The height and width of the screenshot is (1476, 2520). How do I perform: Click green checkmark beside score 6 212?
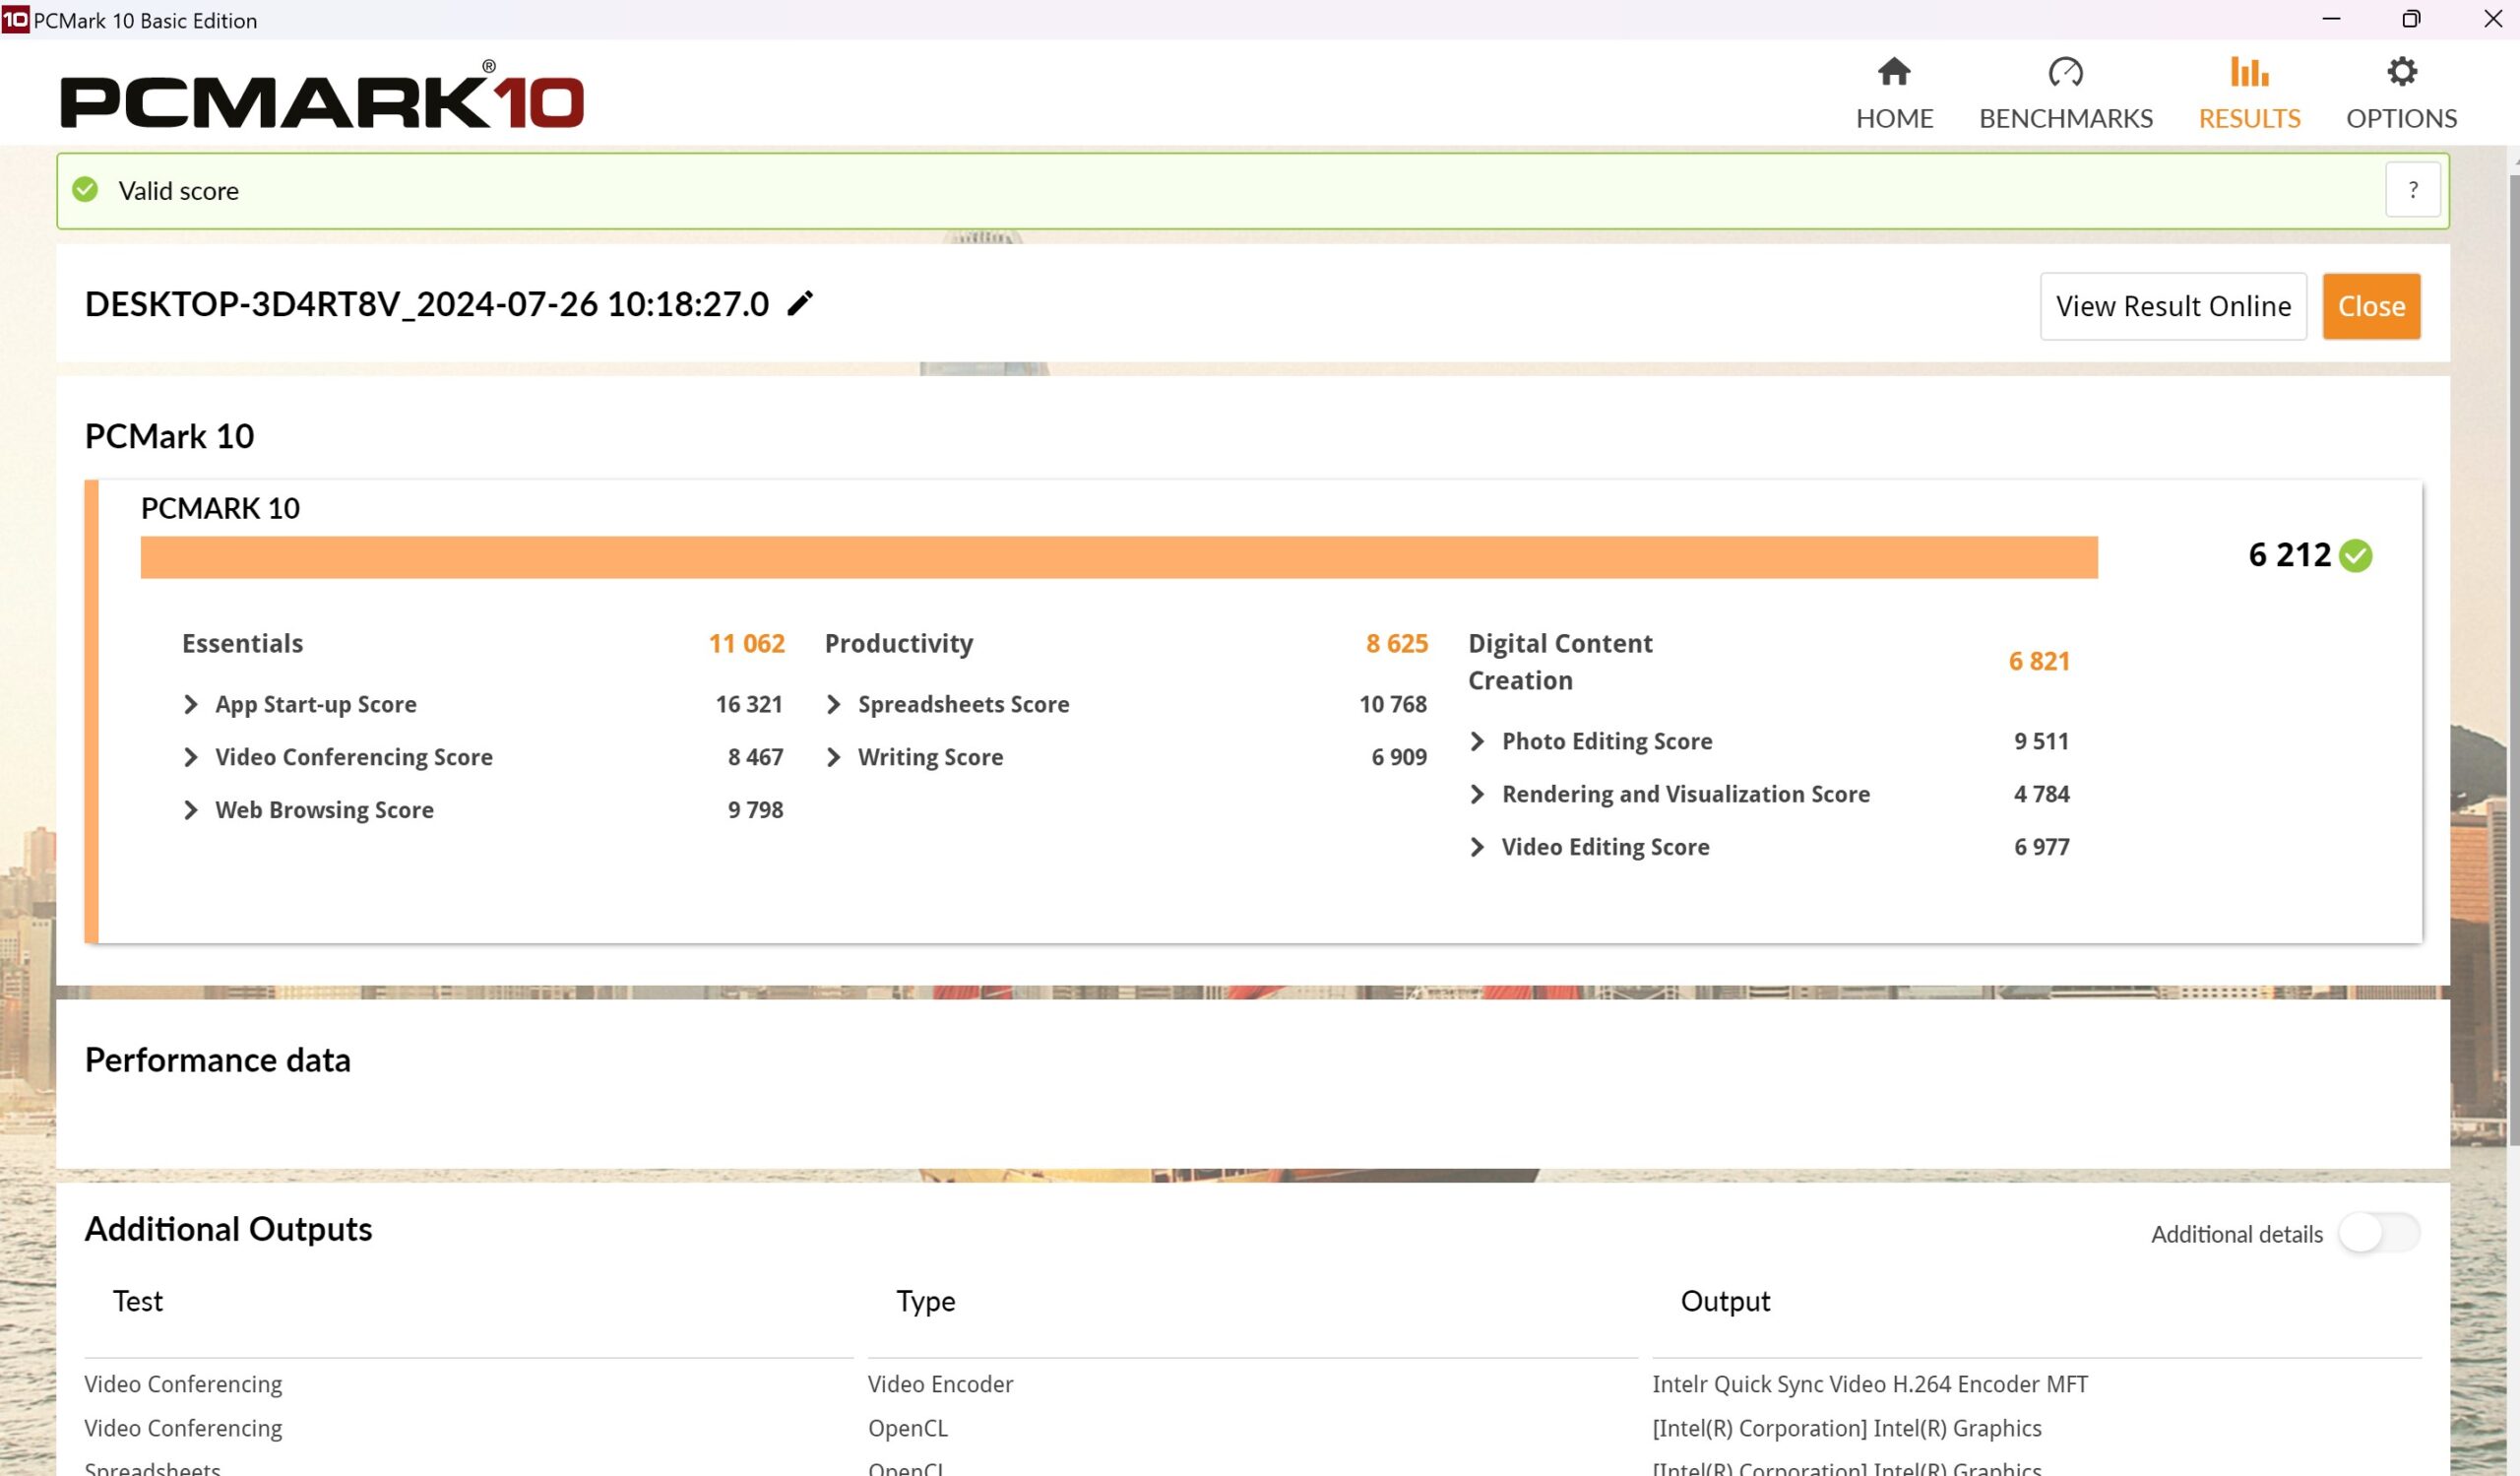(x=2355, y=556)
